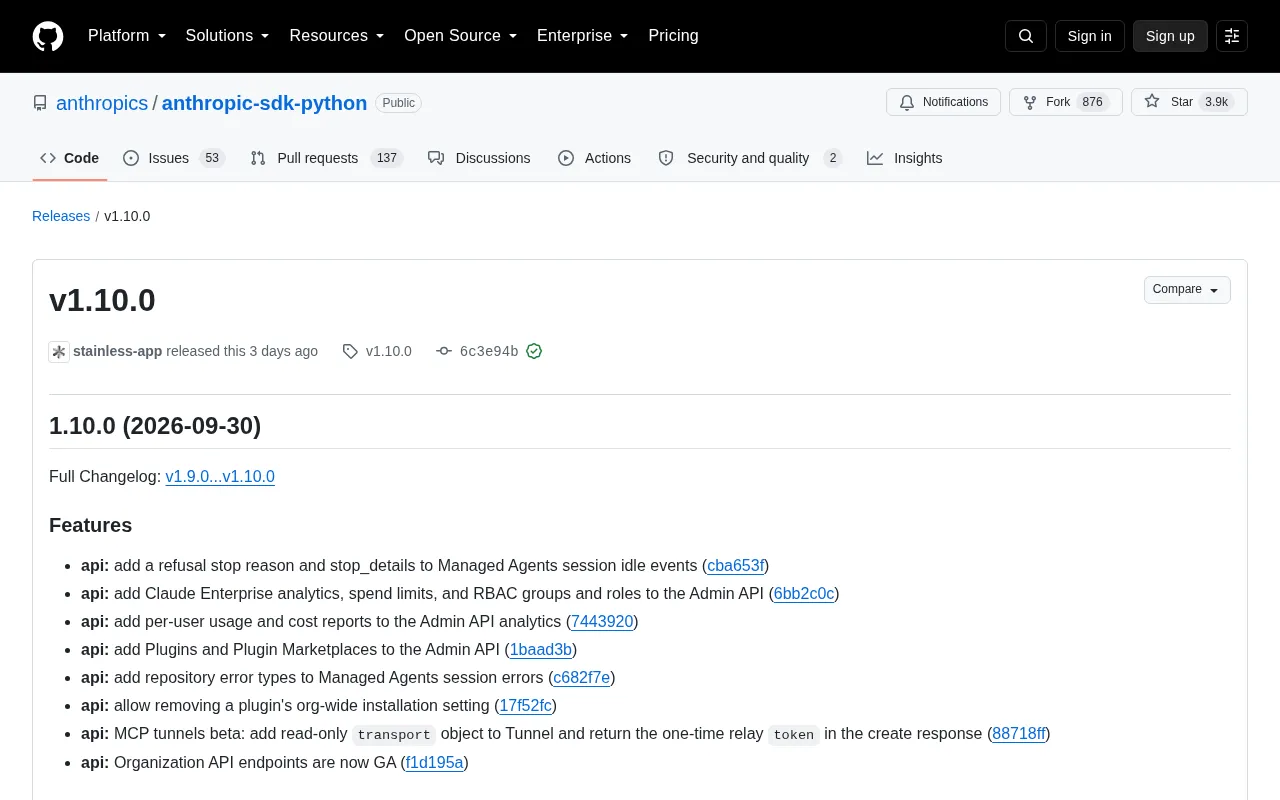Viewport: 1280px width, 800px height.
Task: Click the Notifications button
Action: point(943,102)
